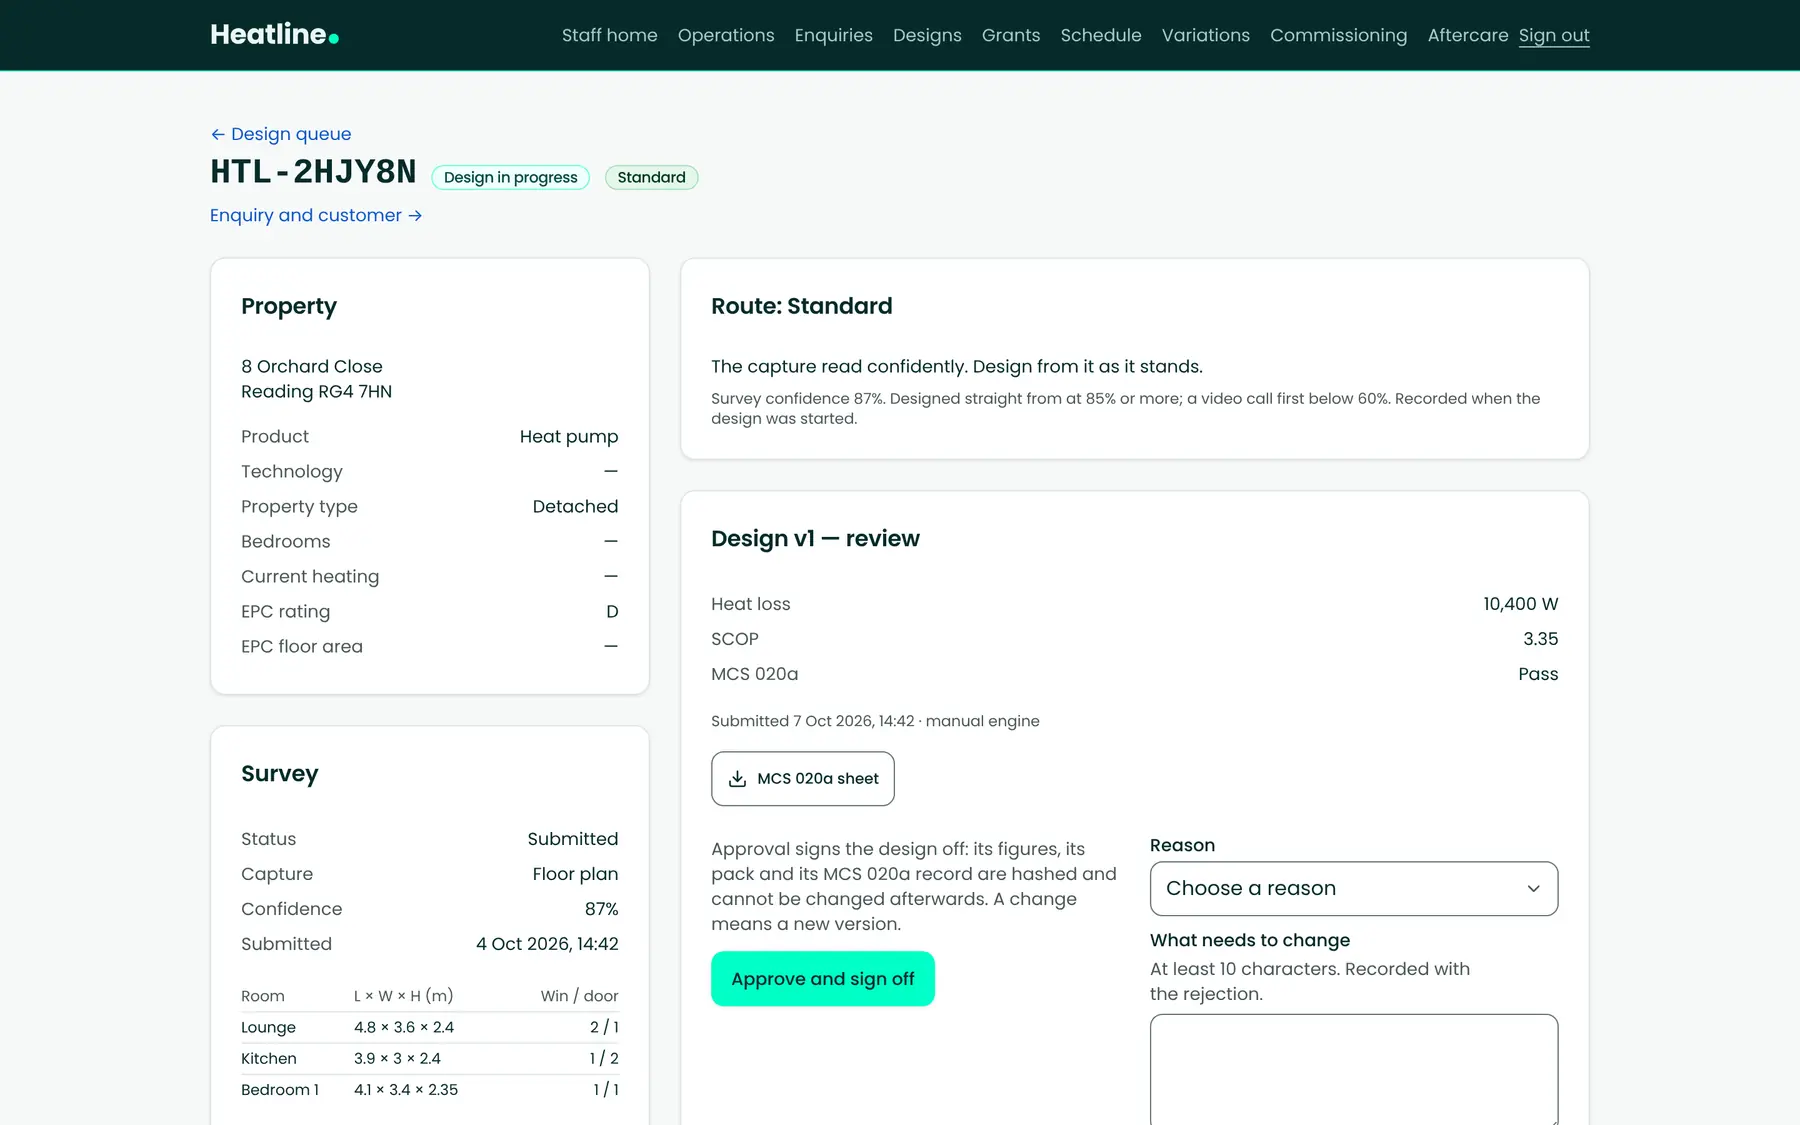The width and height of the screenshot is (1800, 1125).
Task: Click the Capture value Floor plan
Action: 575,874
